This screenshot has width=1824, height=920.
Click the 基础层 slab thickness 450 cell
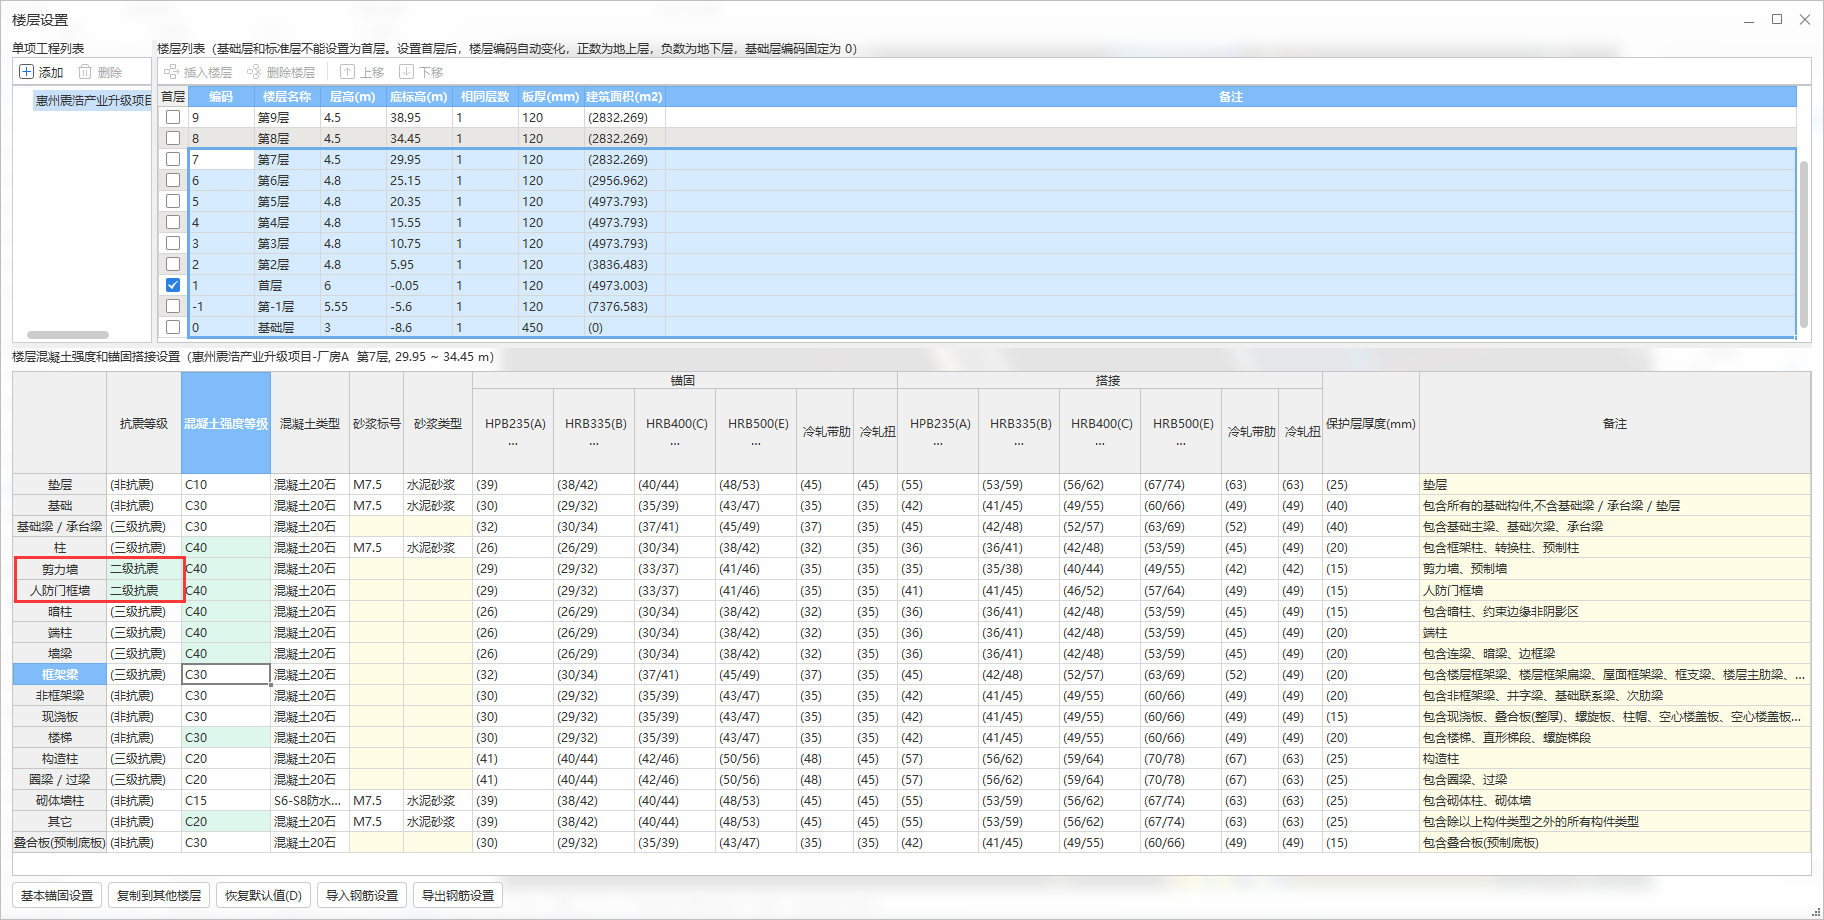pyautogui.click(x=551, y=327)
